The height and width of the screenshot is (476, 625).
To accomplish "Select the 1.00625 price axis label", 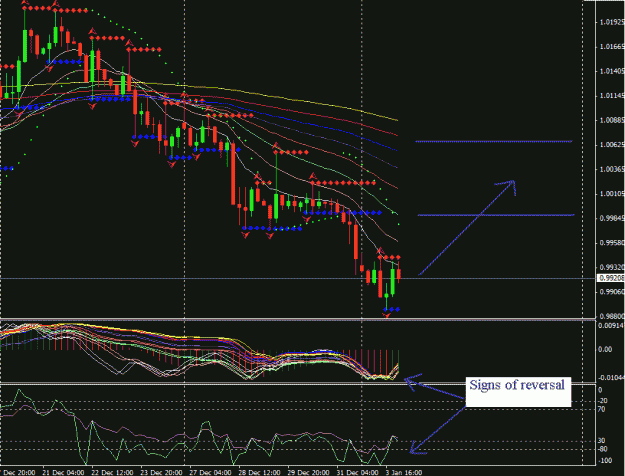I will pyautogui.click(x=612, y=145).
